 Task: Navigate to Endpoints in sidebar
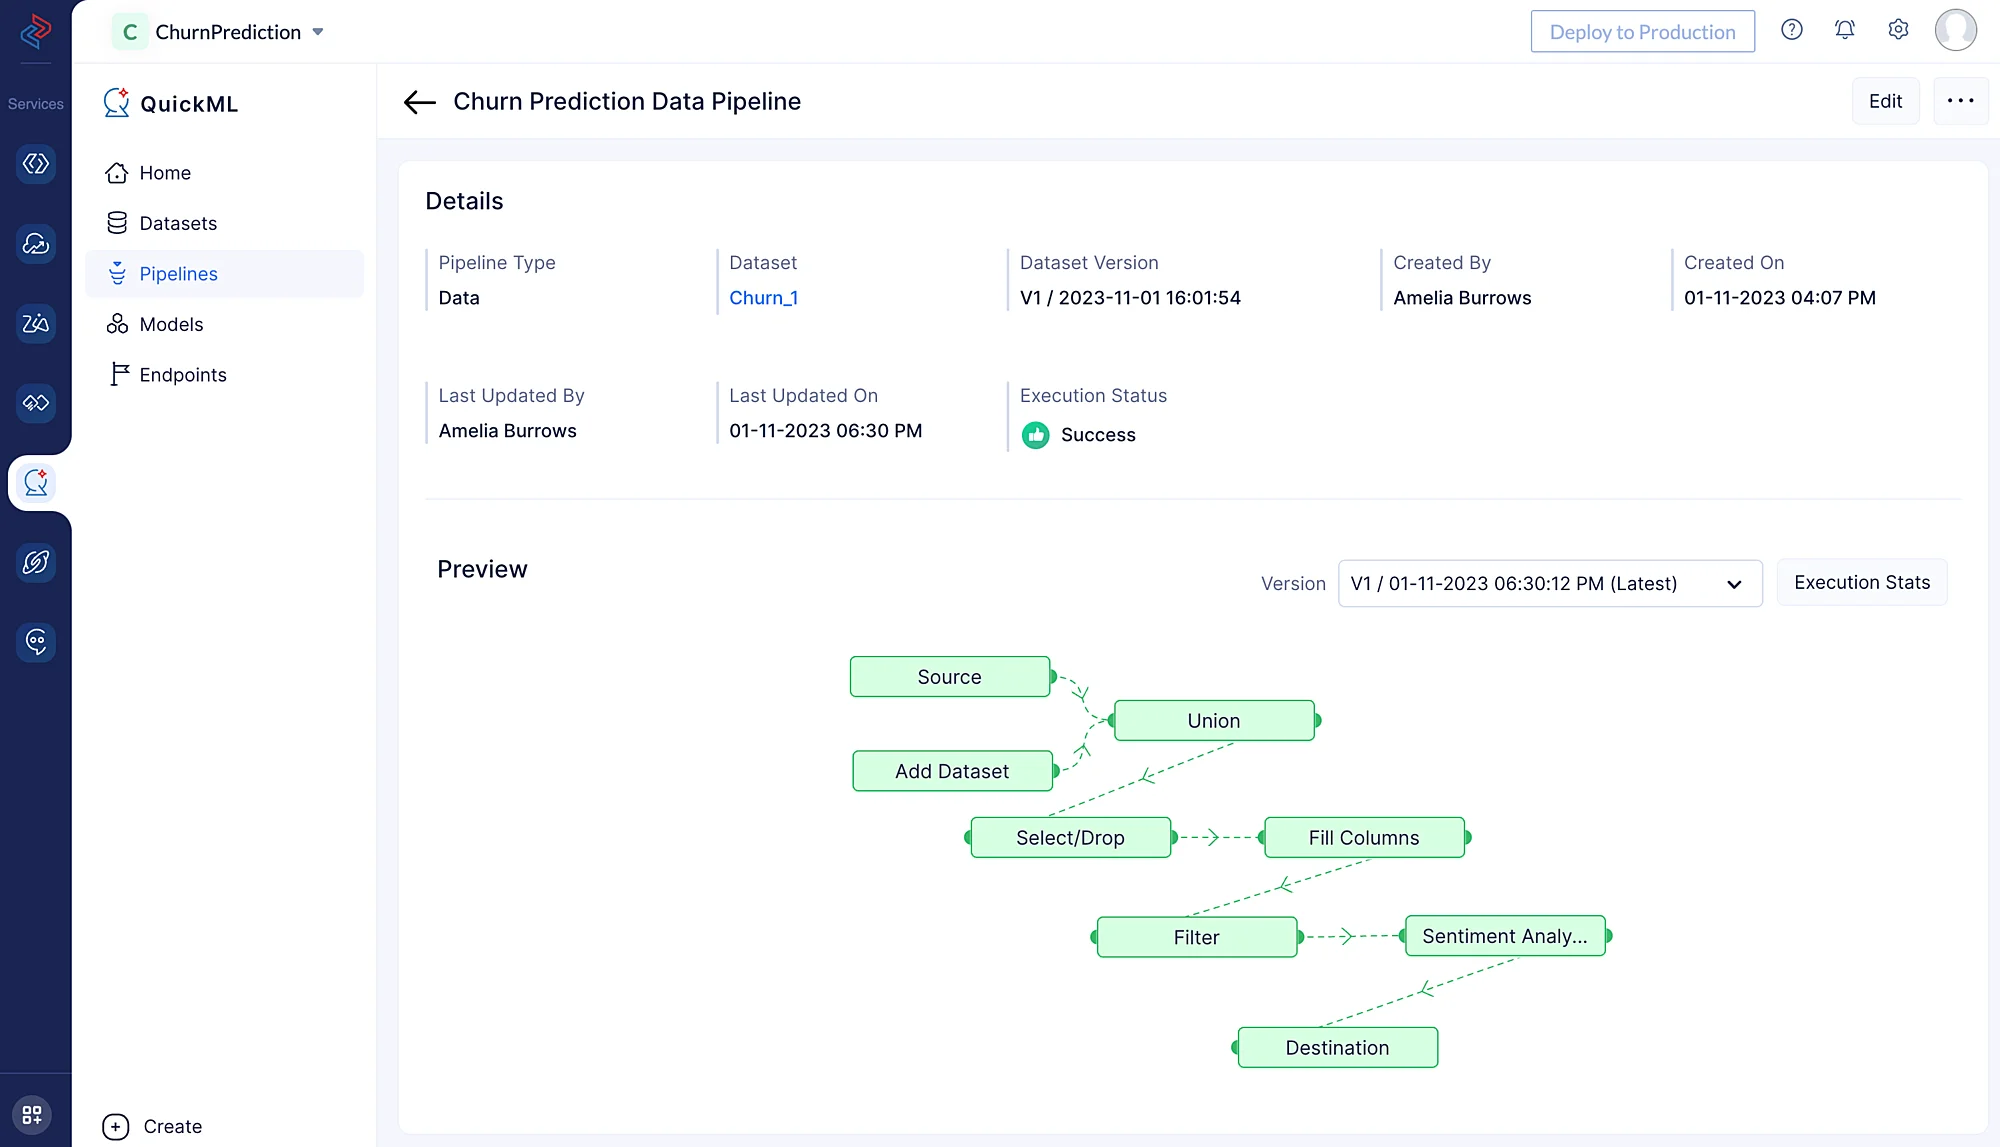[x=183, y=375]
